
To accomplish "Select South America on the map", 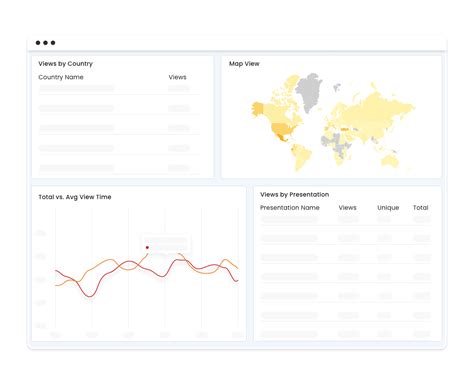I will pyautogui.click(x=302, y=157).
